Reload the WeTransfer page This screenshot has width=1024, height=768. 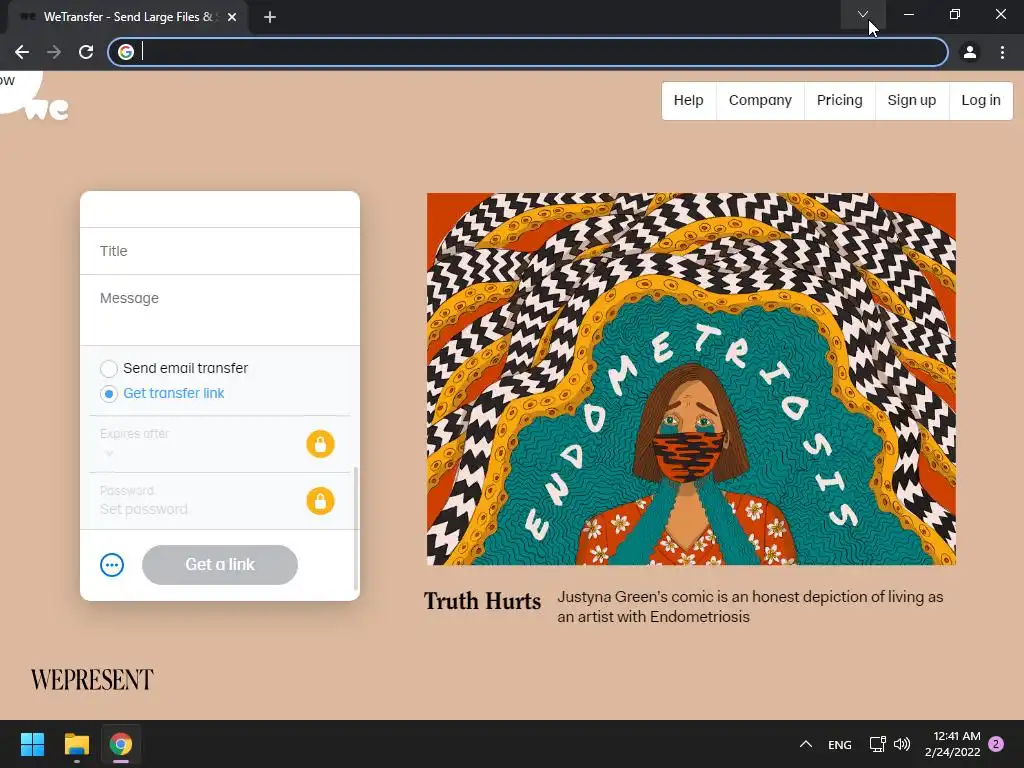(86, 52)
